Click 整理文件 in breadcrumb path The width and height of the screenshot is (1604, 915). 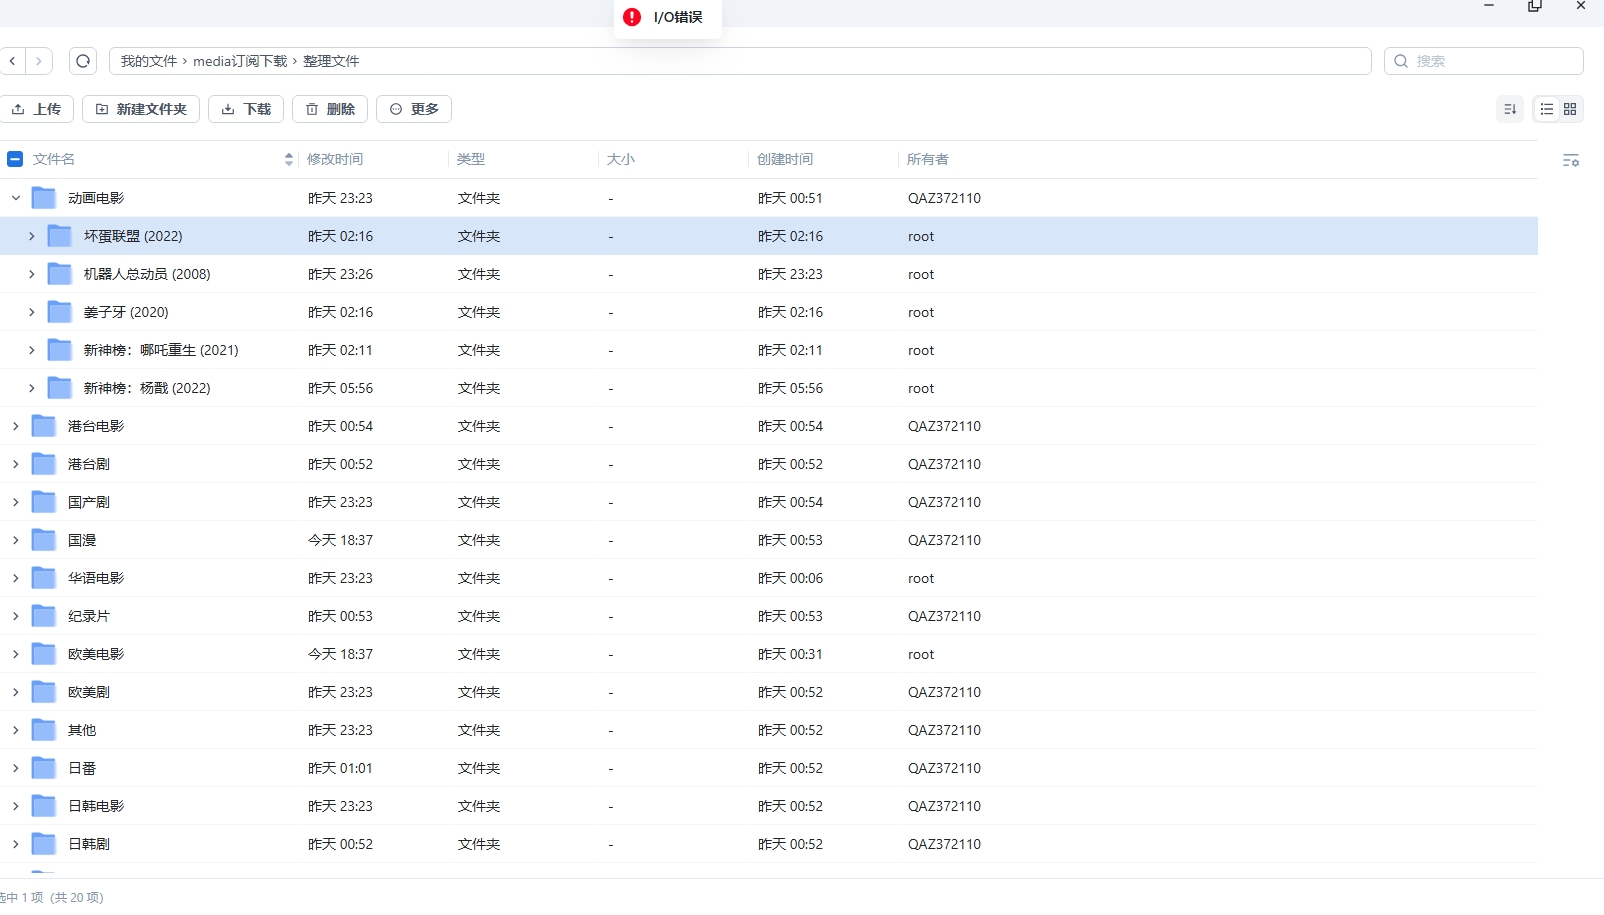331,61
